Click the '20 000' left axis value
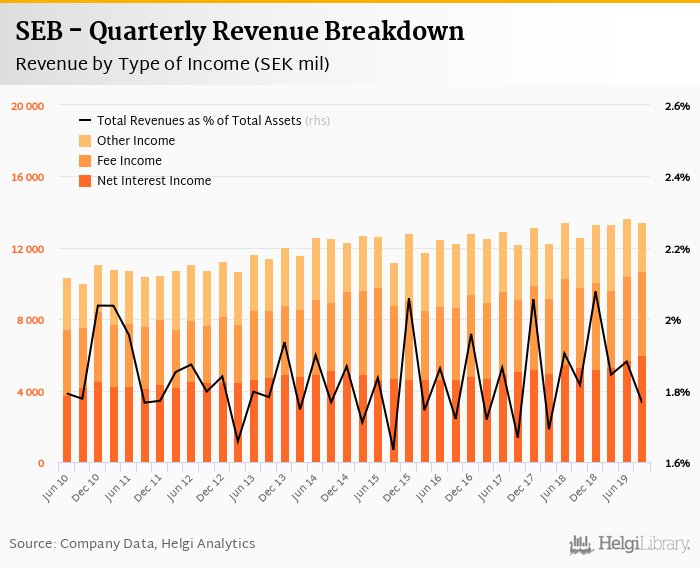 (27, 106)
